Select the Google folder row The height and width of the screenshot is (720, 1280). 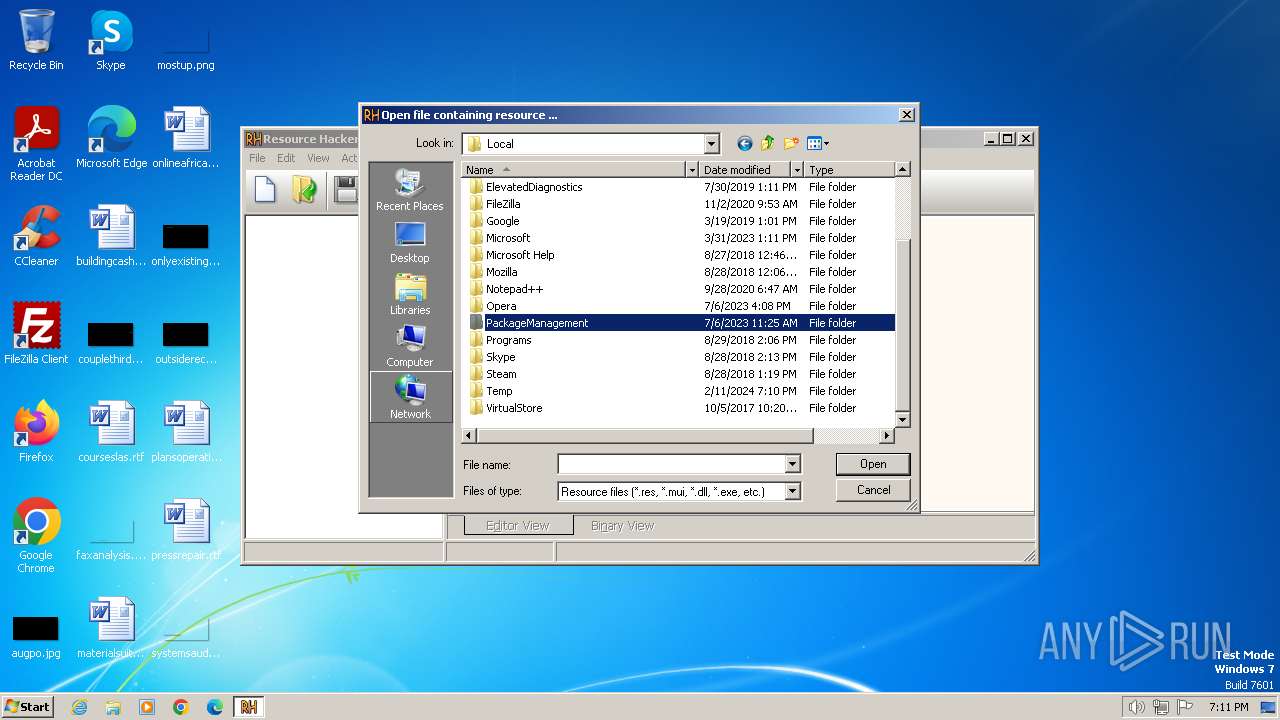click(679, 221)
